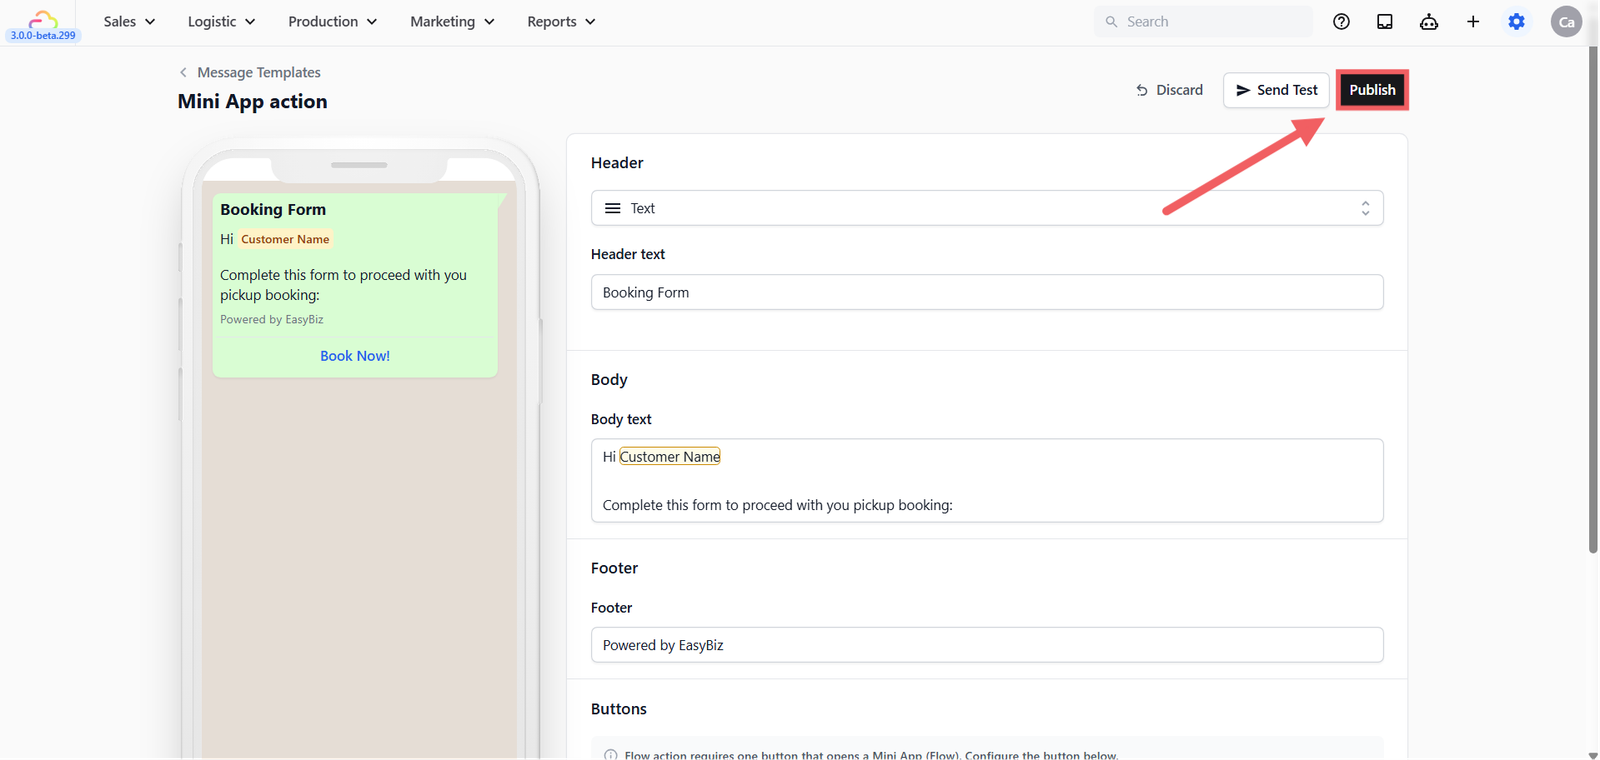Image resolution: width=1600 pixels, height=760 pixels.
Task: Open the bot assistant icon
Action: tap(1429, 21)
